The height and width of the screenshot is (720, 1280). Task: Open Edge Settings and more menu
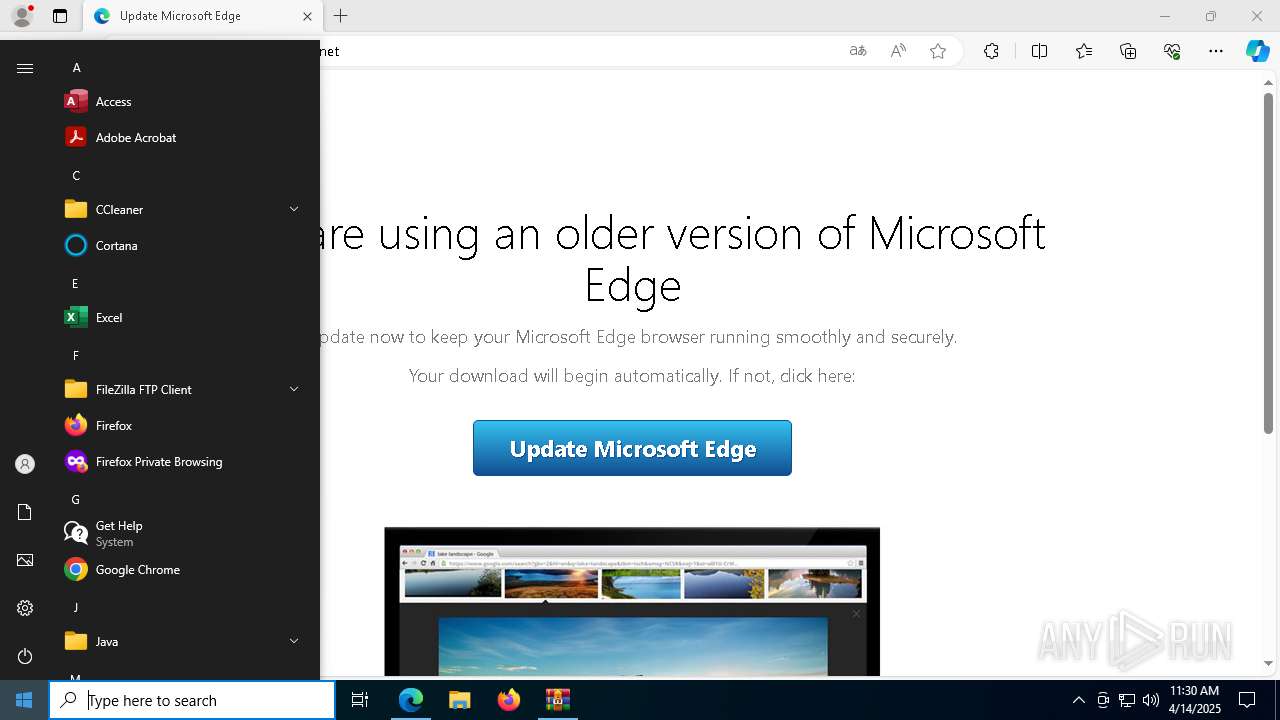(1216, 51)
